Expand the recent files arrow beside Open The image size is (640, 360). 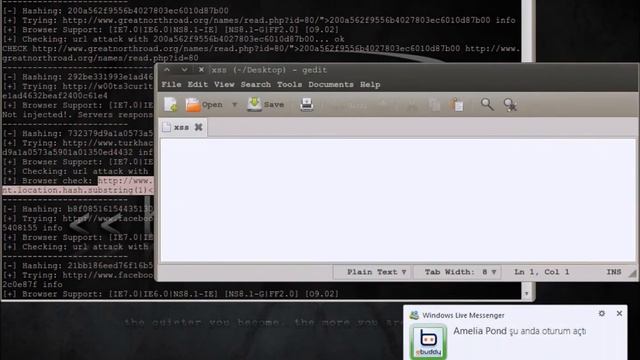coord(234,105)
